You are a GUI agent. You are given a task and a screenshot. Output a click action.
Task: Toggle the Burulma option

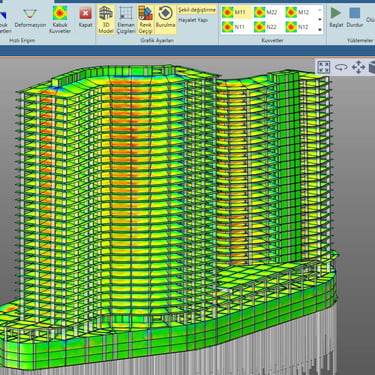click(166, 19)
